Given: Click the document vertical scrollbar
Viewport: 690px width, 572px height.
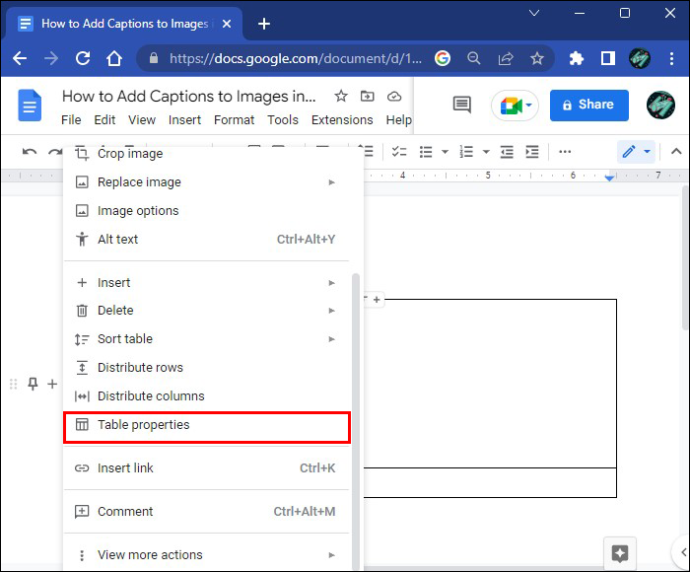Looking at the screenshot, I should tap(685, 258).
